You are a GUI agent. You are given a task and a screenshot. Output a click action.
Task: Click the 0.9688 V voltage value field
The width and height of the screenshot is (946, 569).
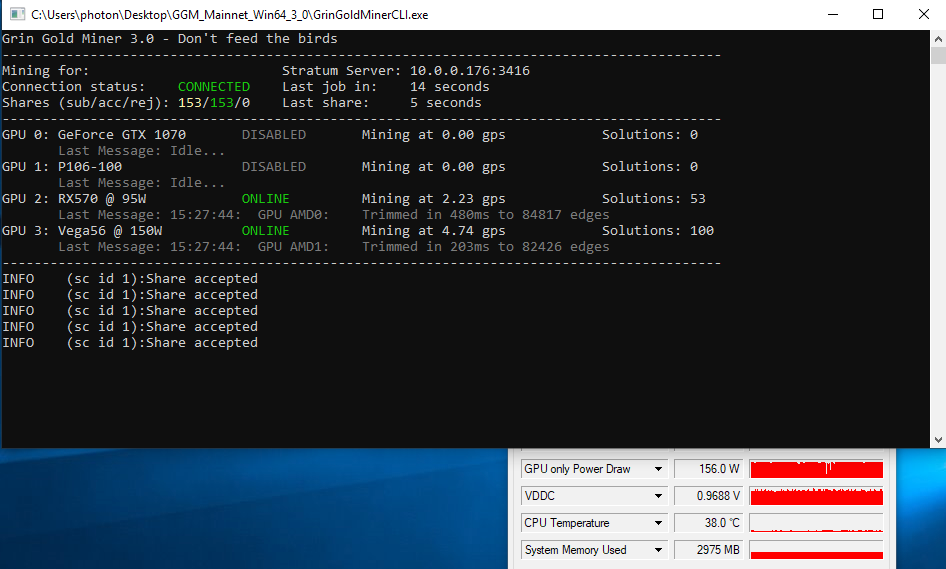[709, 496]
